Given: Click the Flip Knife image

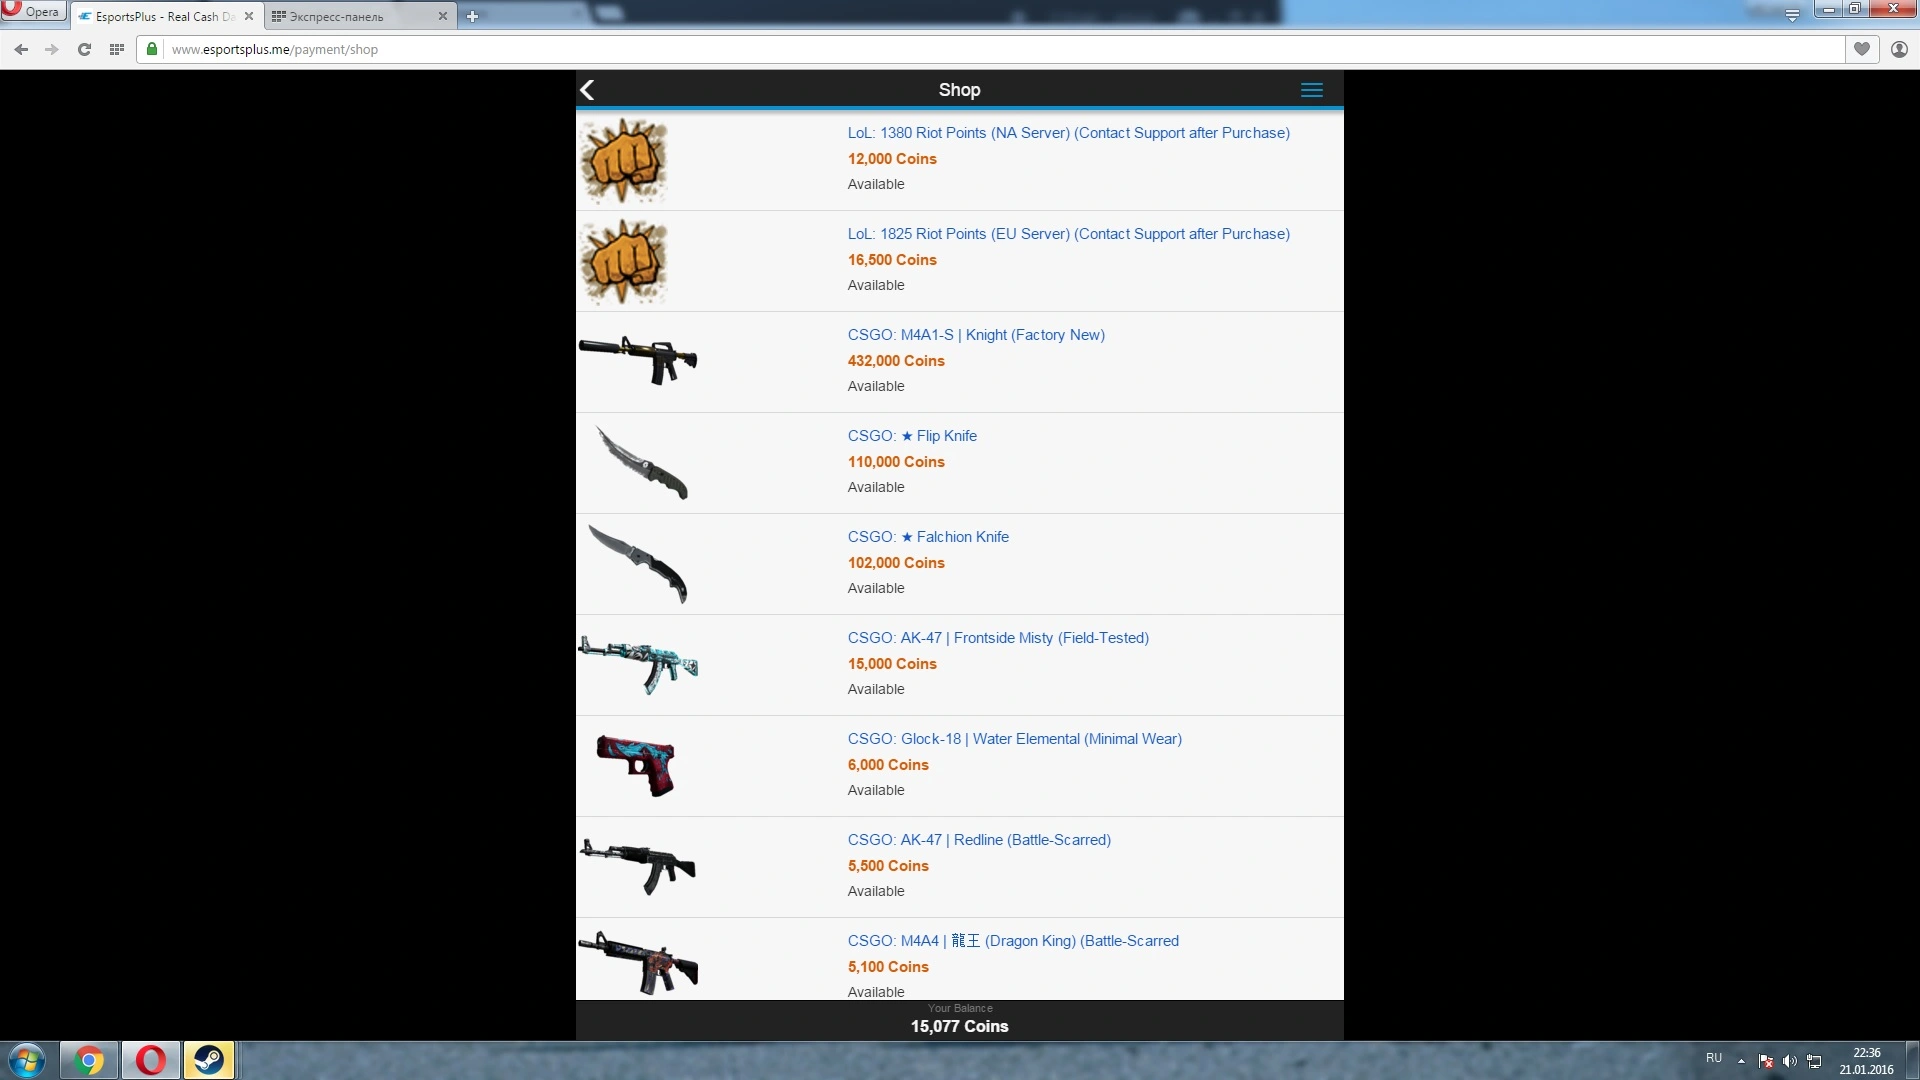Looking at the screenshot, I should pos(641,463).
